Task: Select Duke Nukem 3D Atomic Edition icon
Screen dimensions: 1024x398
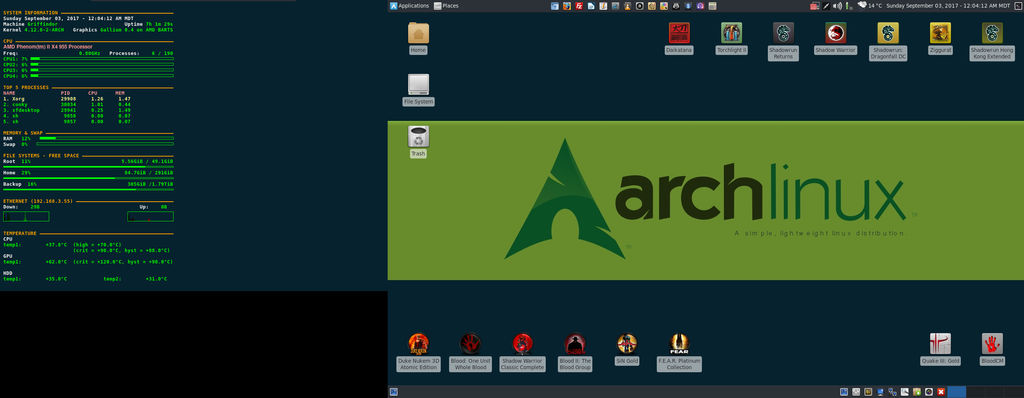Action: [418, 353]
